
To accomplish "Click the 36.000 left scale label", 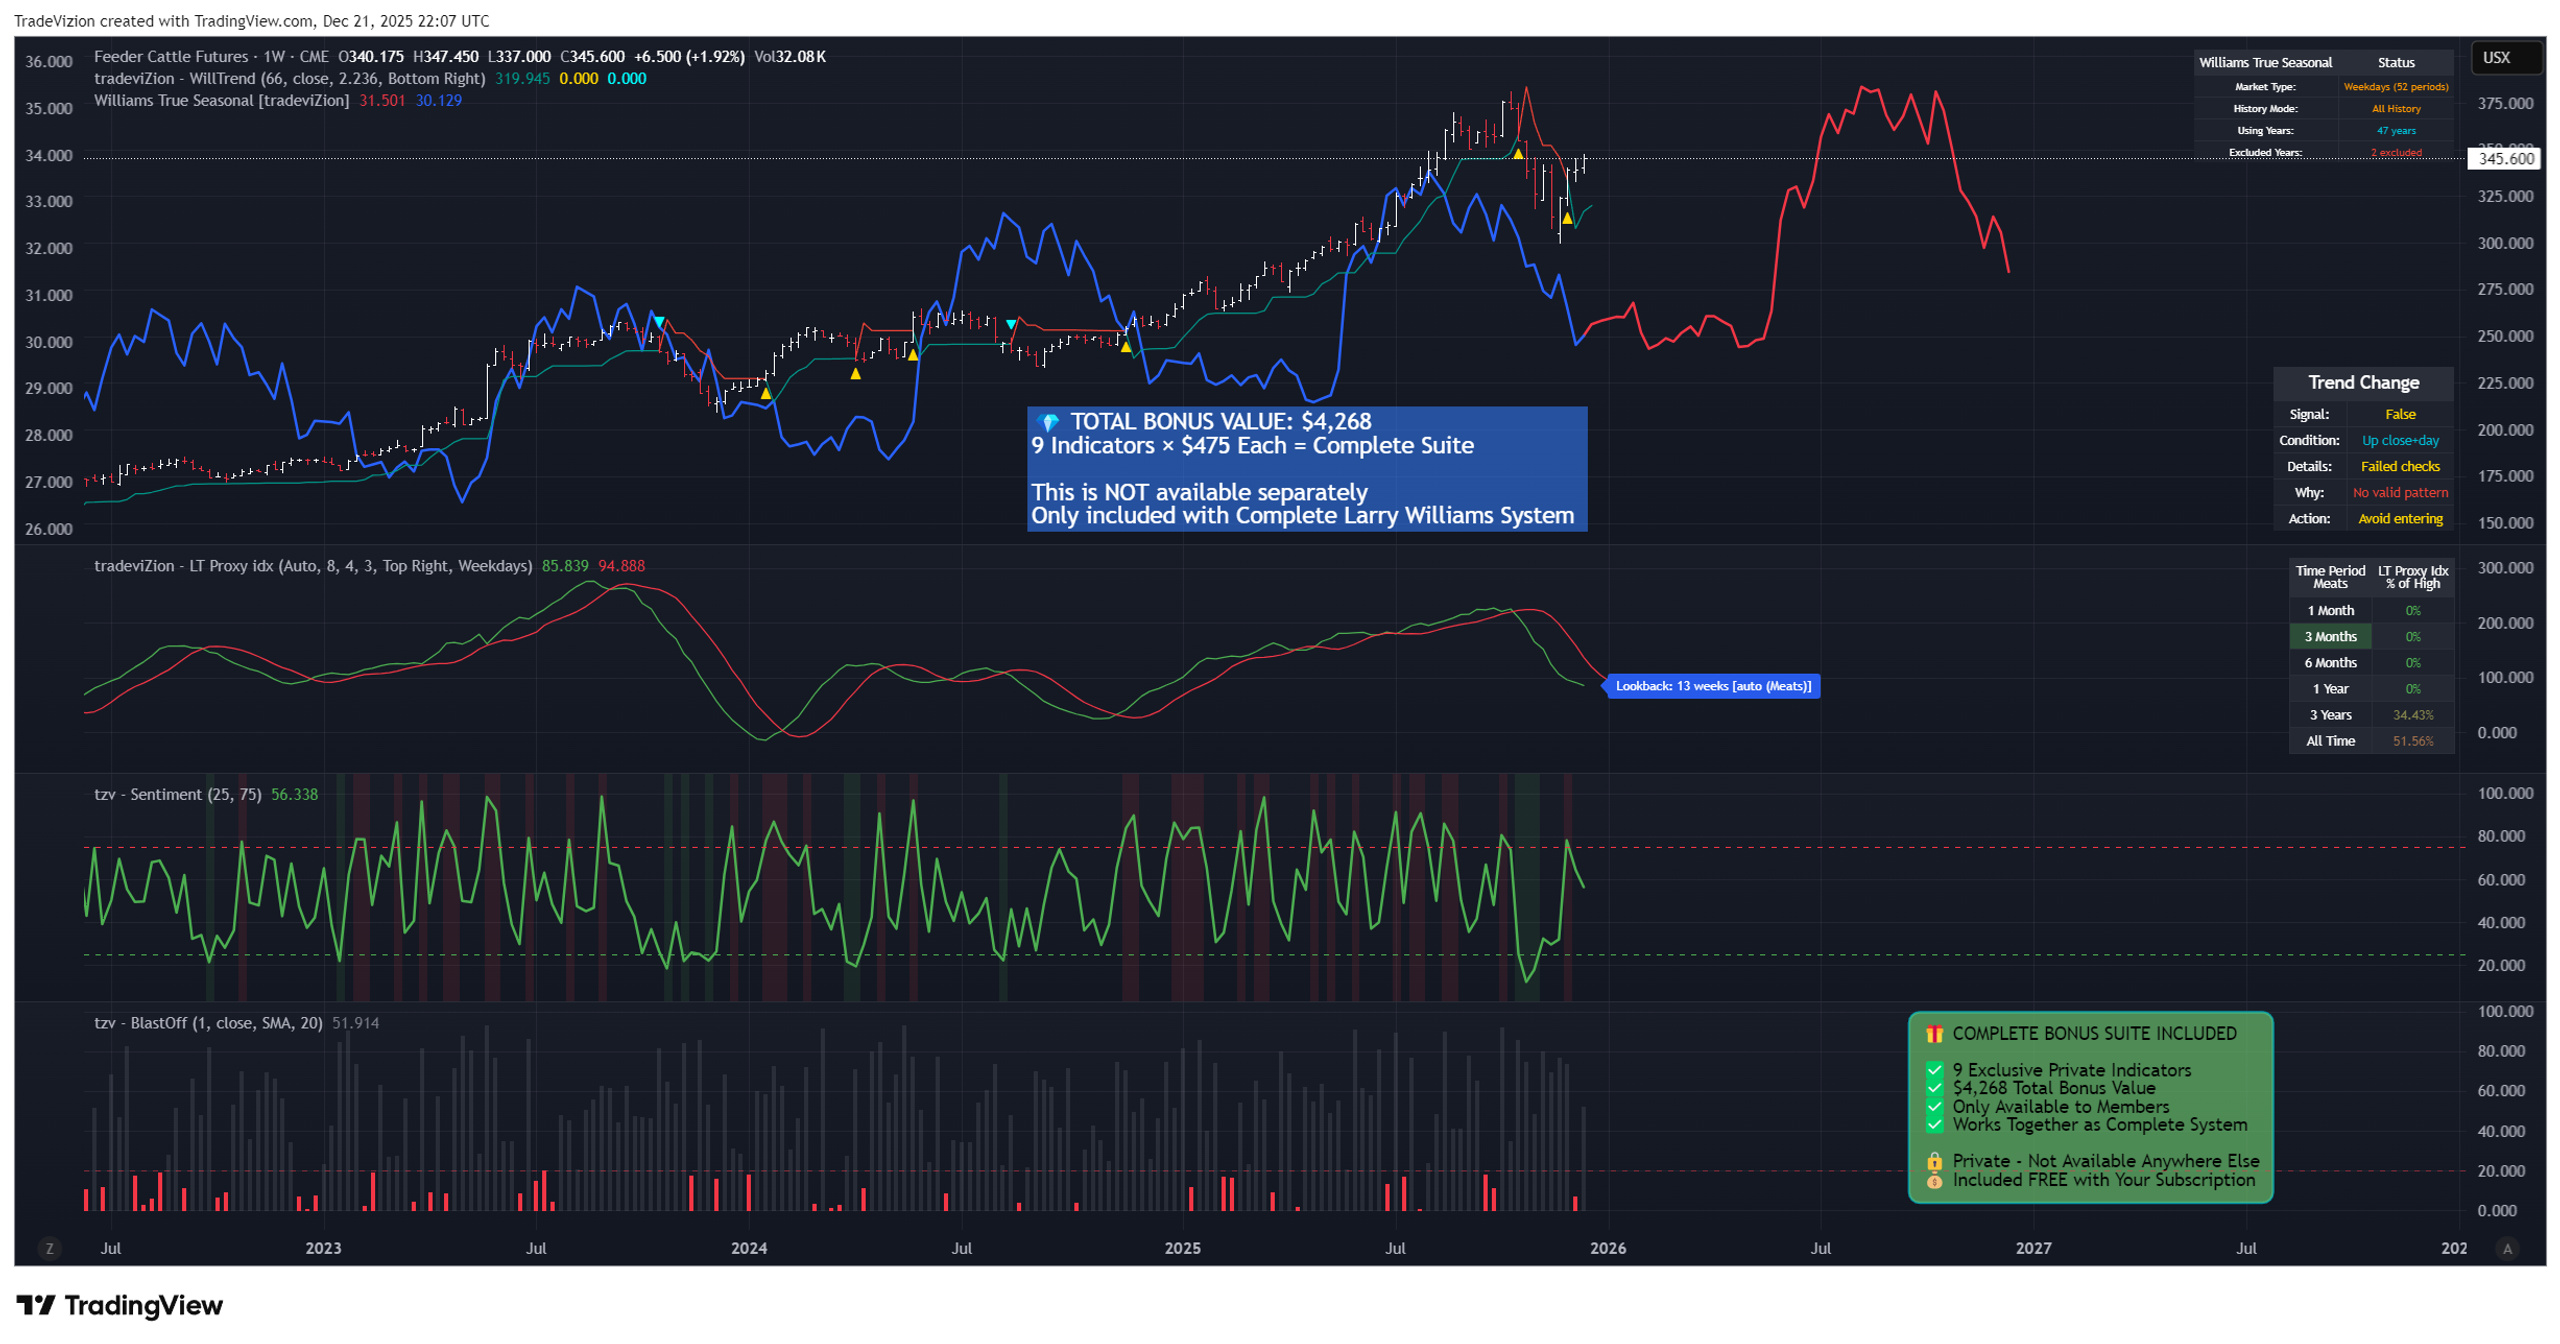I will point(49,61).
